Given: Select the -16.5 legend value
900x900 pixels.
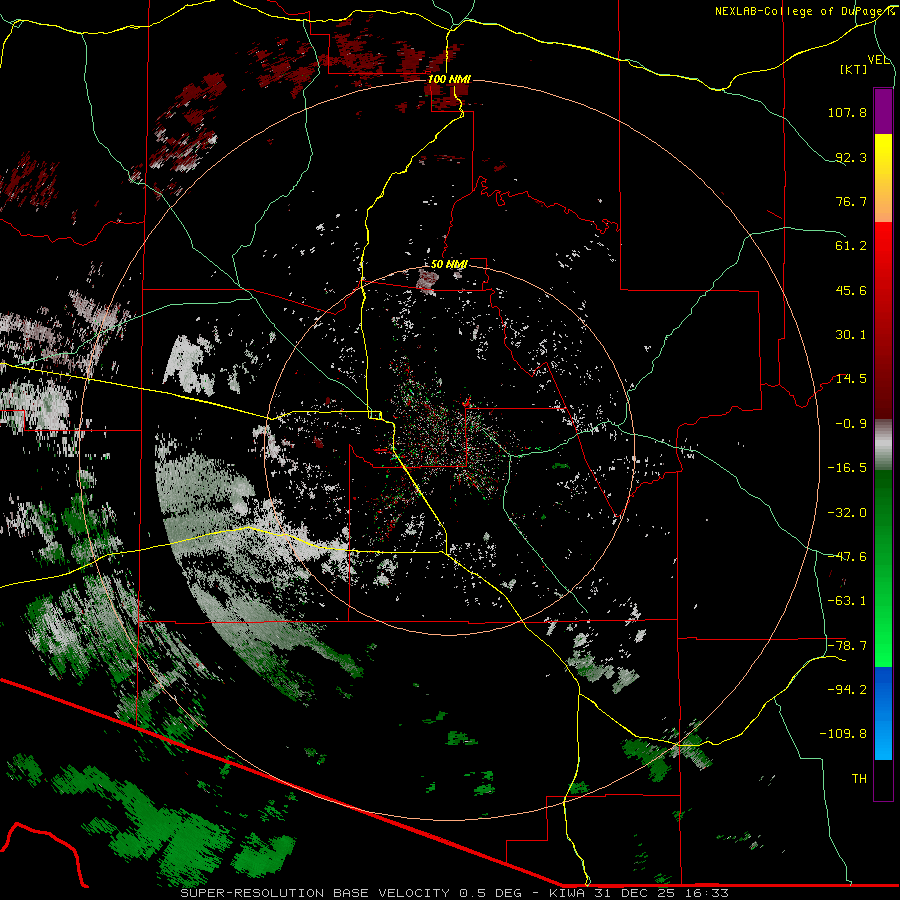Looking at the screenshot, I should coord(847,468).
